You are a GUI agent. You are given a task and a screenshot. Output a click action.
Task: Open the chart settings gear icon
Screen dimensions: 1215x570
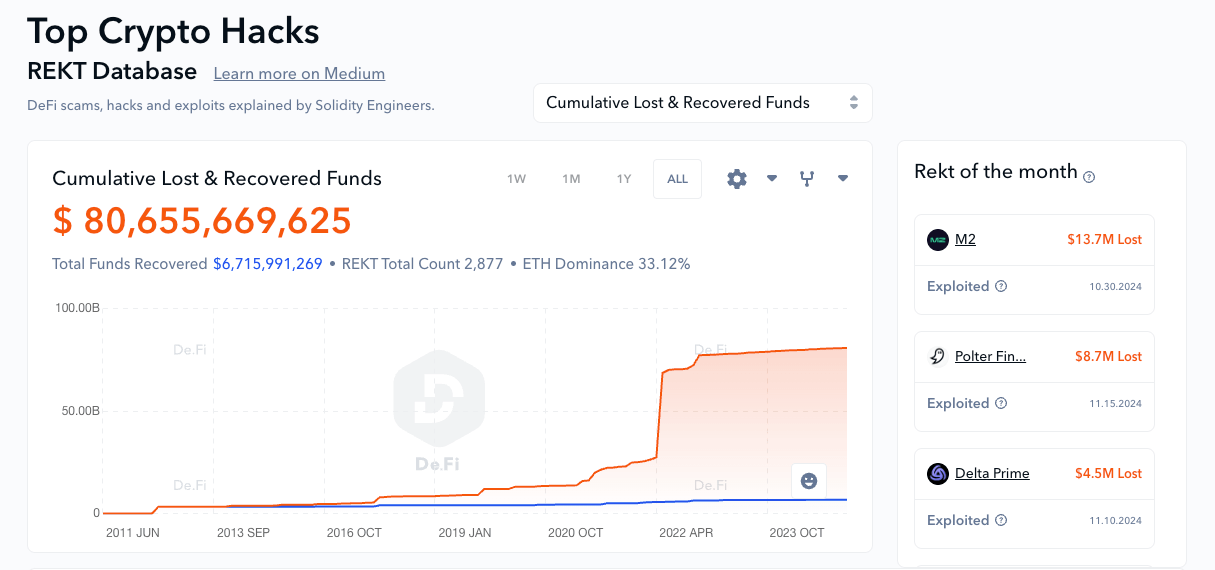[737, 179]
